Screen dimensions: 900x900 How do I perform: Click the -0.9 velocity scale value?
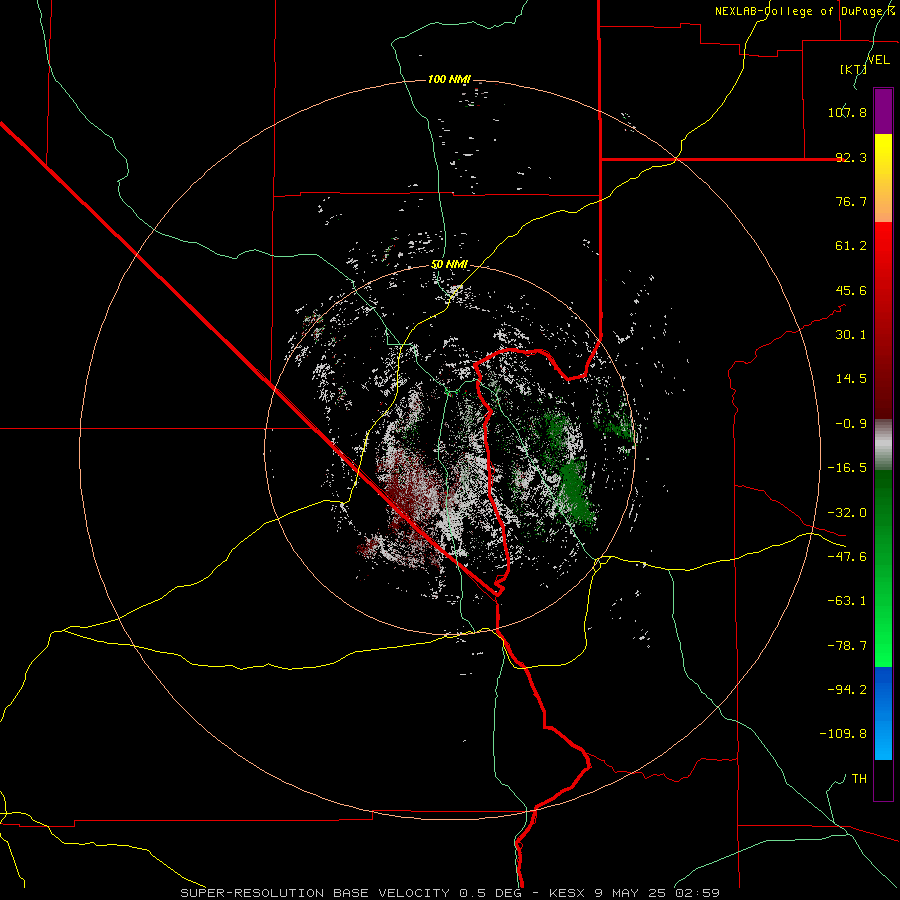click(851, 424)
